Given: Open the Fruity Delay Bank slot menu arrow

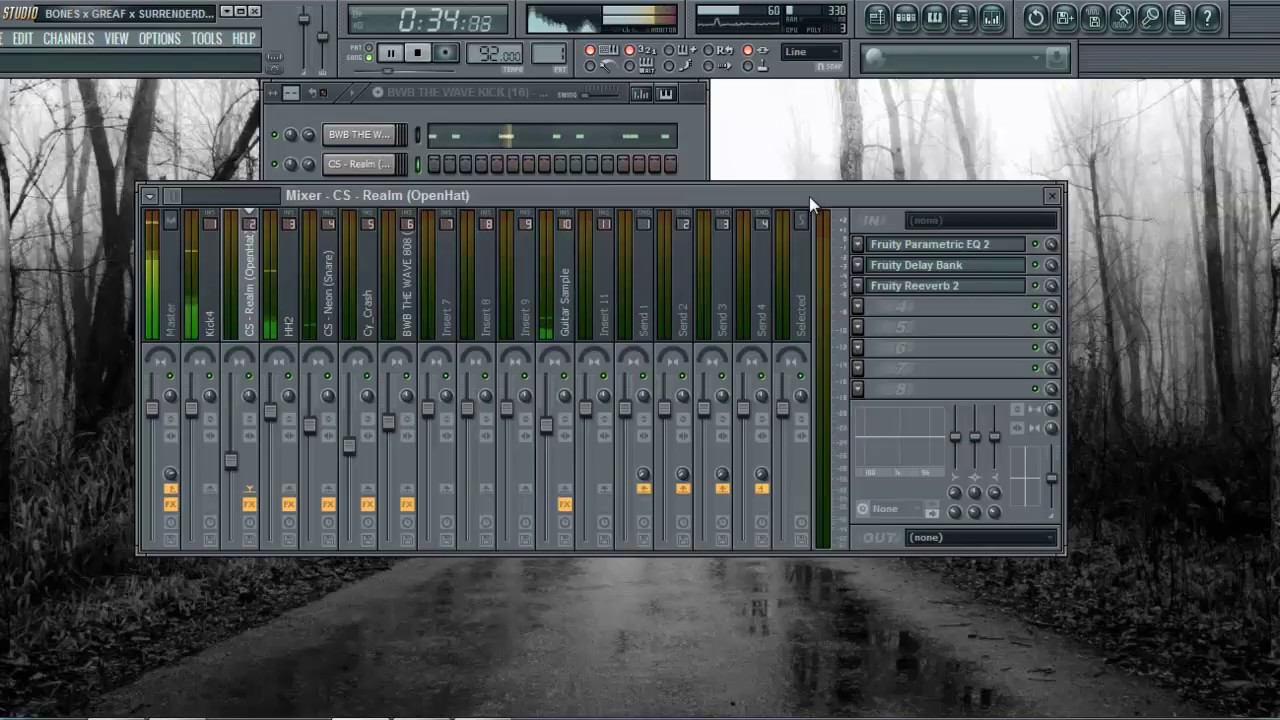Looking at the screenshot, I should click(x=858, y=265).
